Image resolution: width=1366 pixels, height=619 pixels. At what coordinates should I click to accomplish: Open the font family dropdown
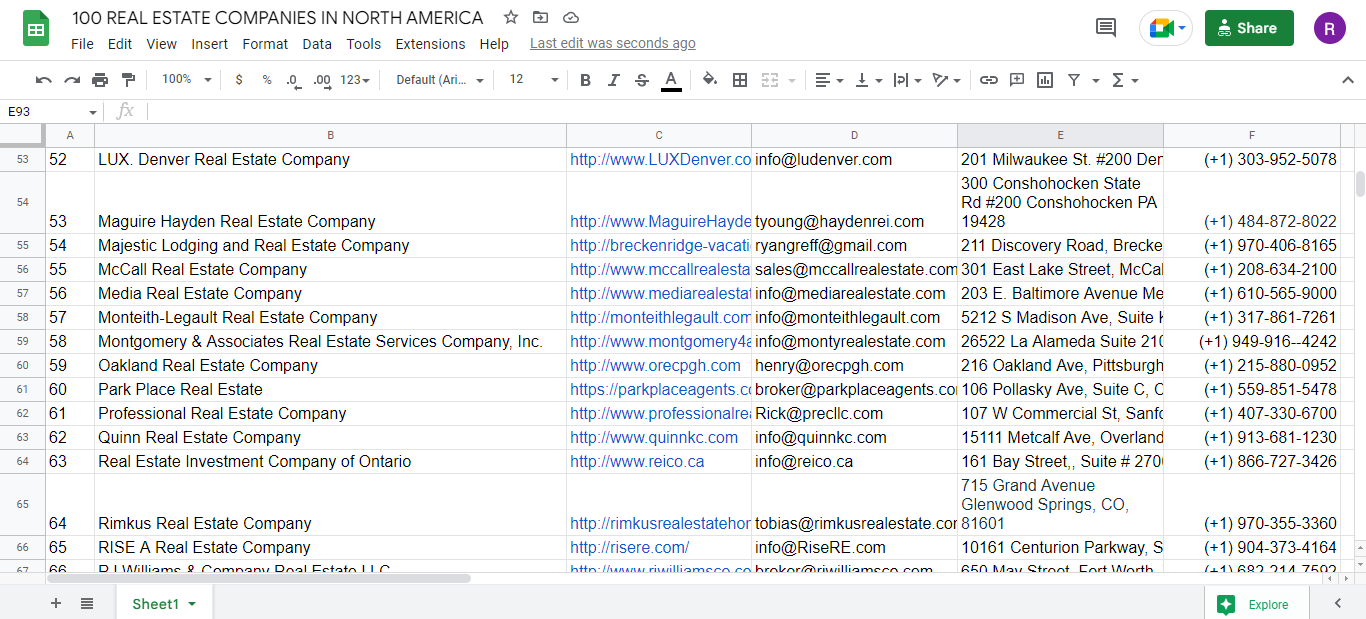(x=439, y=80)
